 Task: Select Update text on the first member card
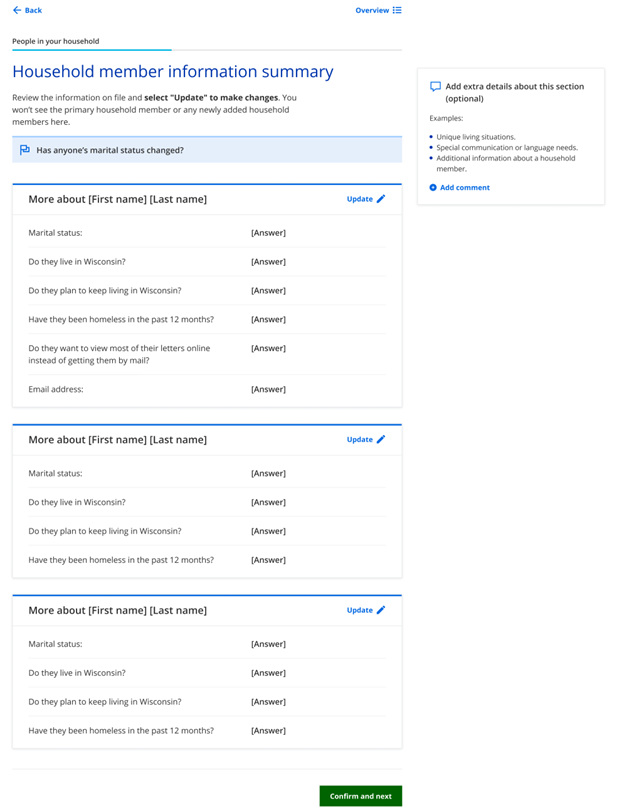pos(359,199)
